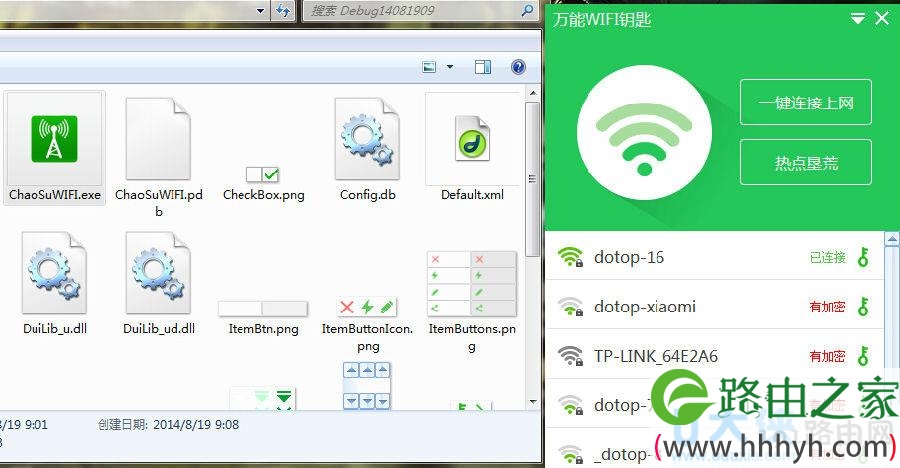
Task: Click the key icon for TP-LINK_64E2A6
Action: point(863,356)
